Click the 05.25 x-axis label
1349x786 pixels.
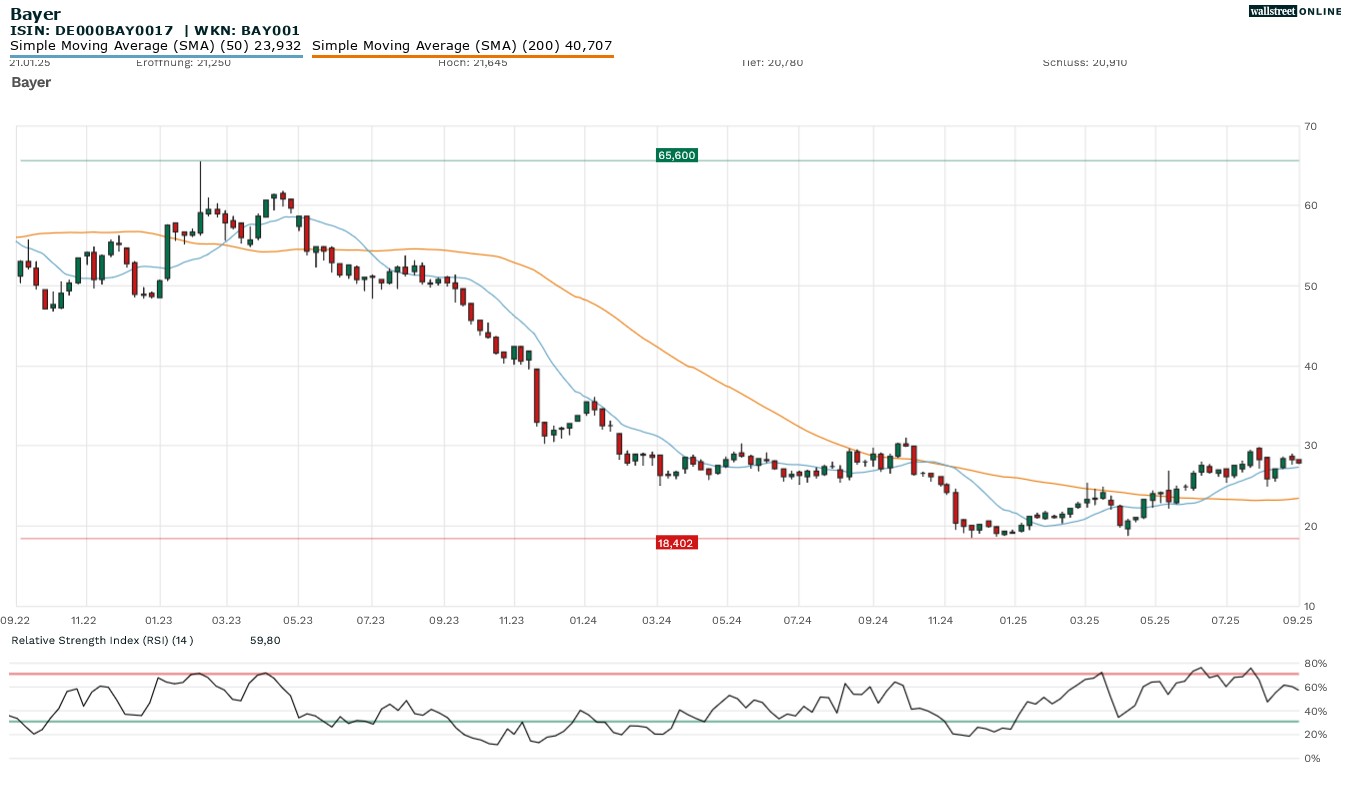pyautogui.click(x=1154, y=620)
